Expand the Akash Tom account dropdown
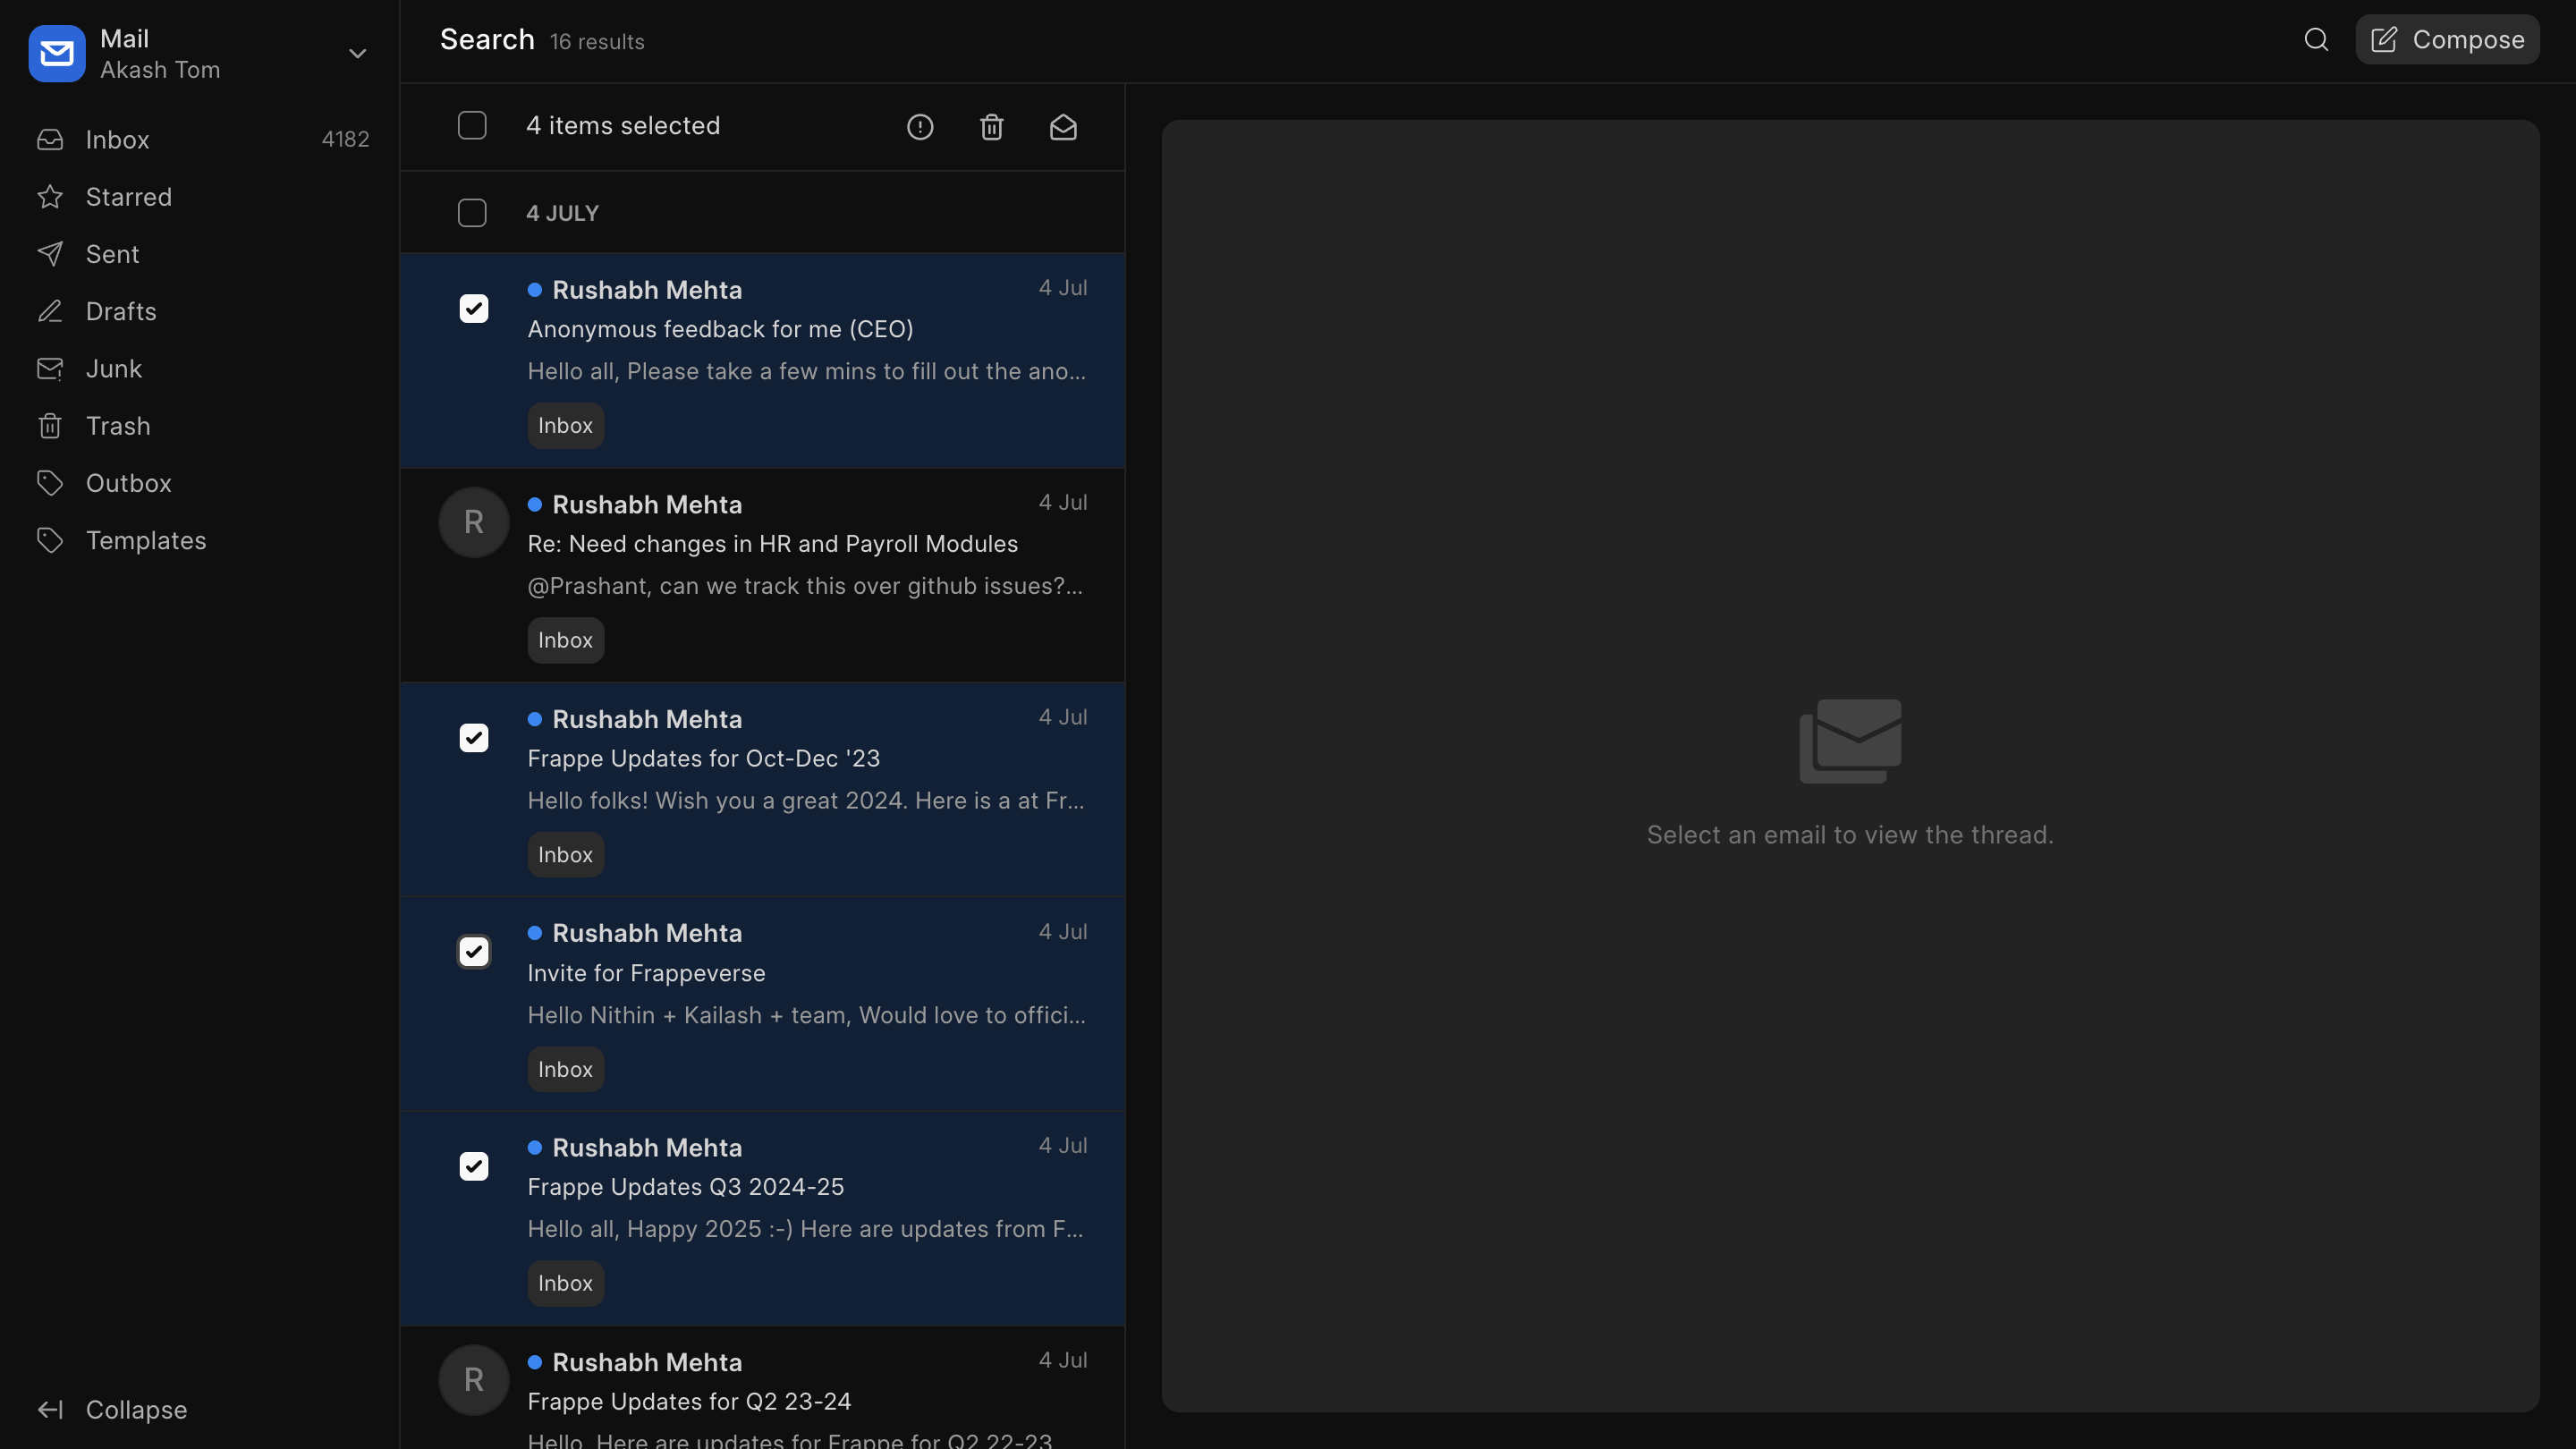Screen dimensions: 2576x1449 coord(357,54)
